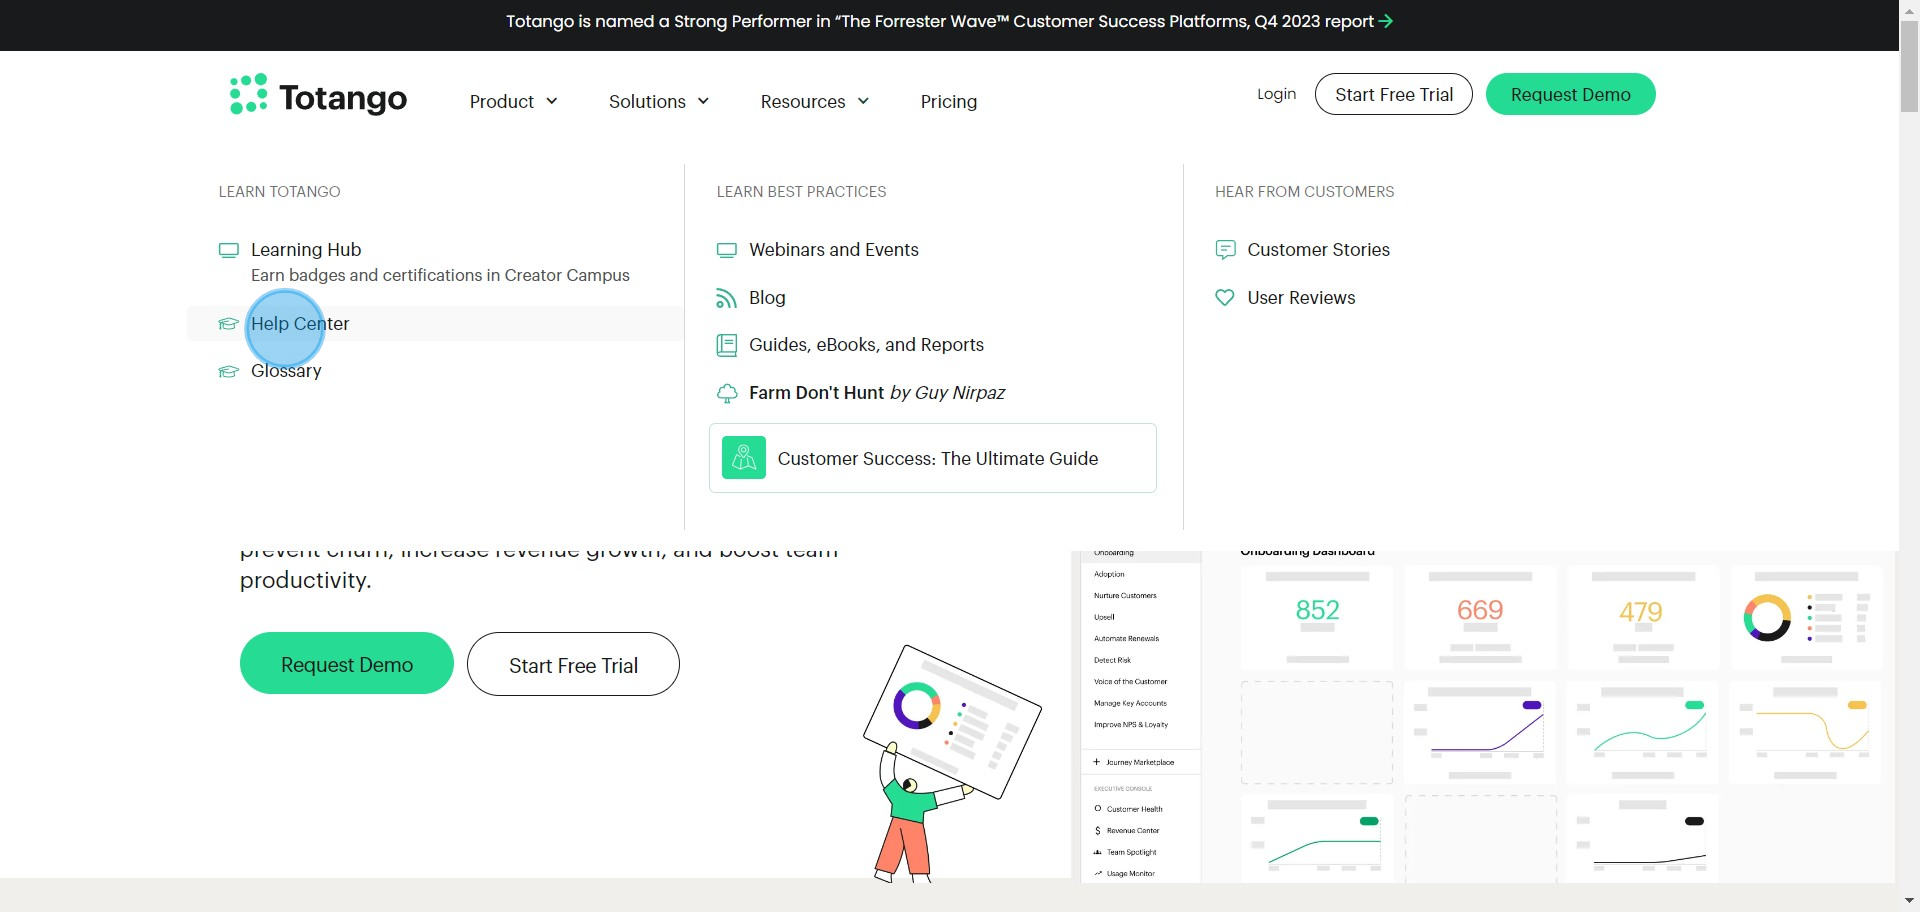This screenshot has height=912, width=1920.
Task: View Customer Stories
Action: click(x=1318, y=250)
